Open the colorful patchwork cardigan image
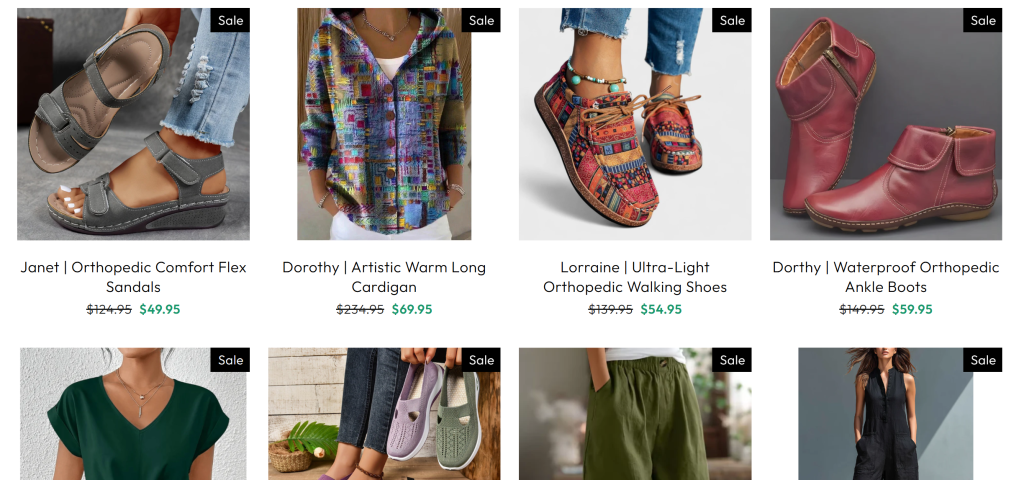1024x480 pixels. pyautogui.click(x=384, y=125)
